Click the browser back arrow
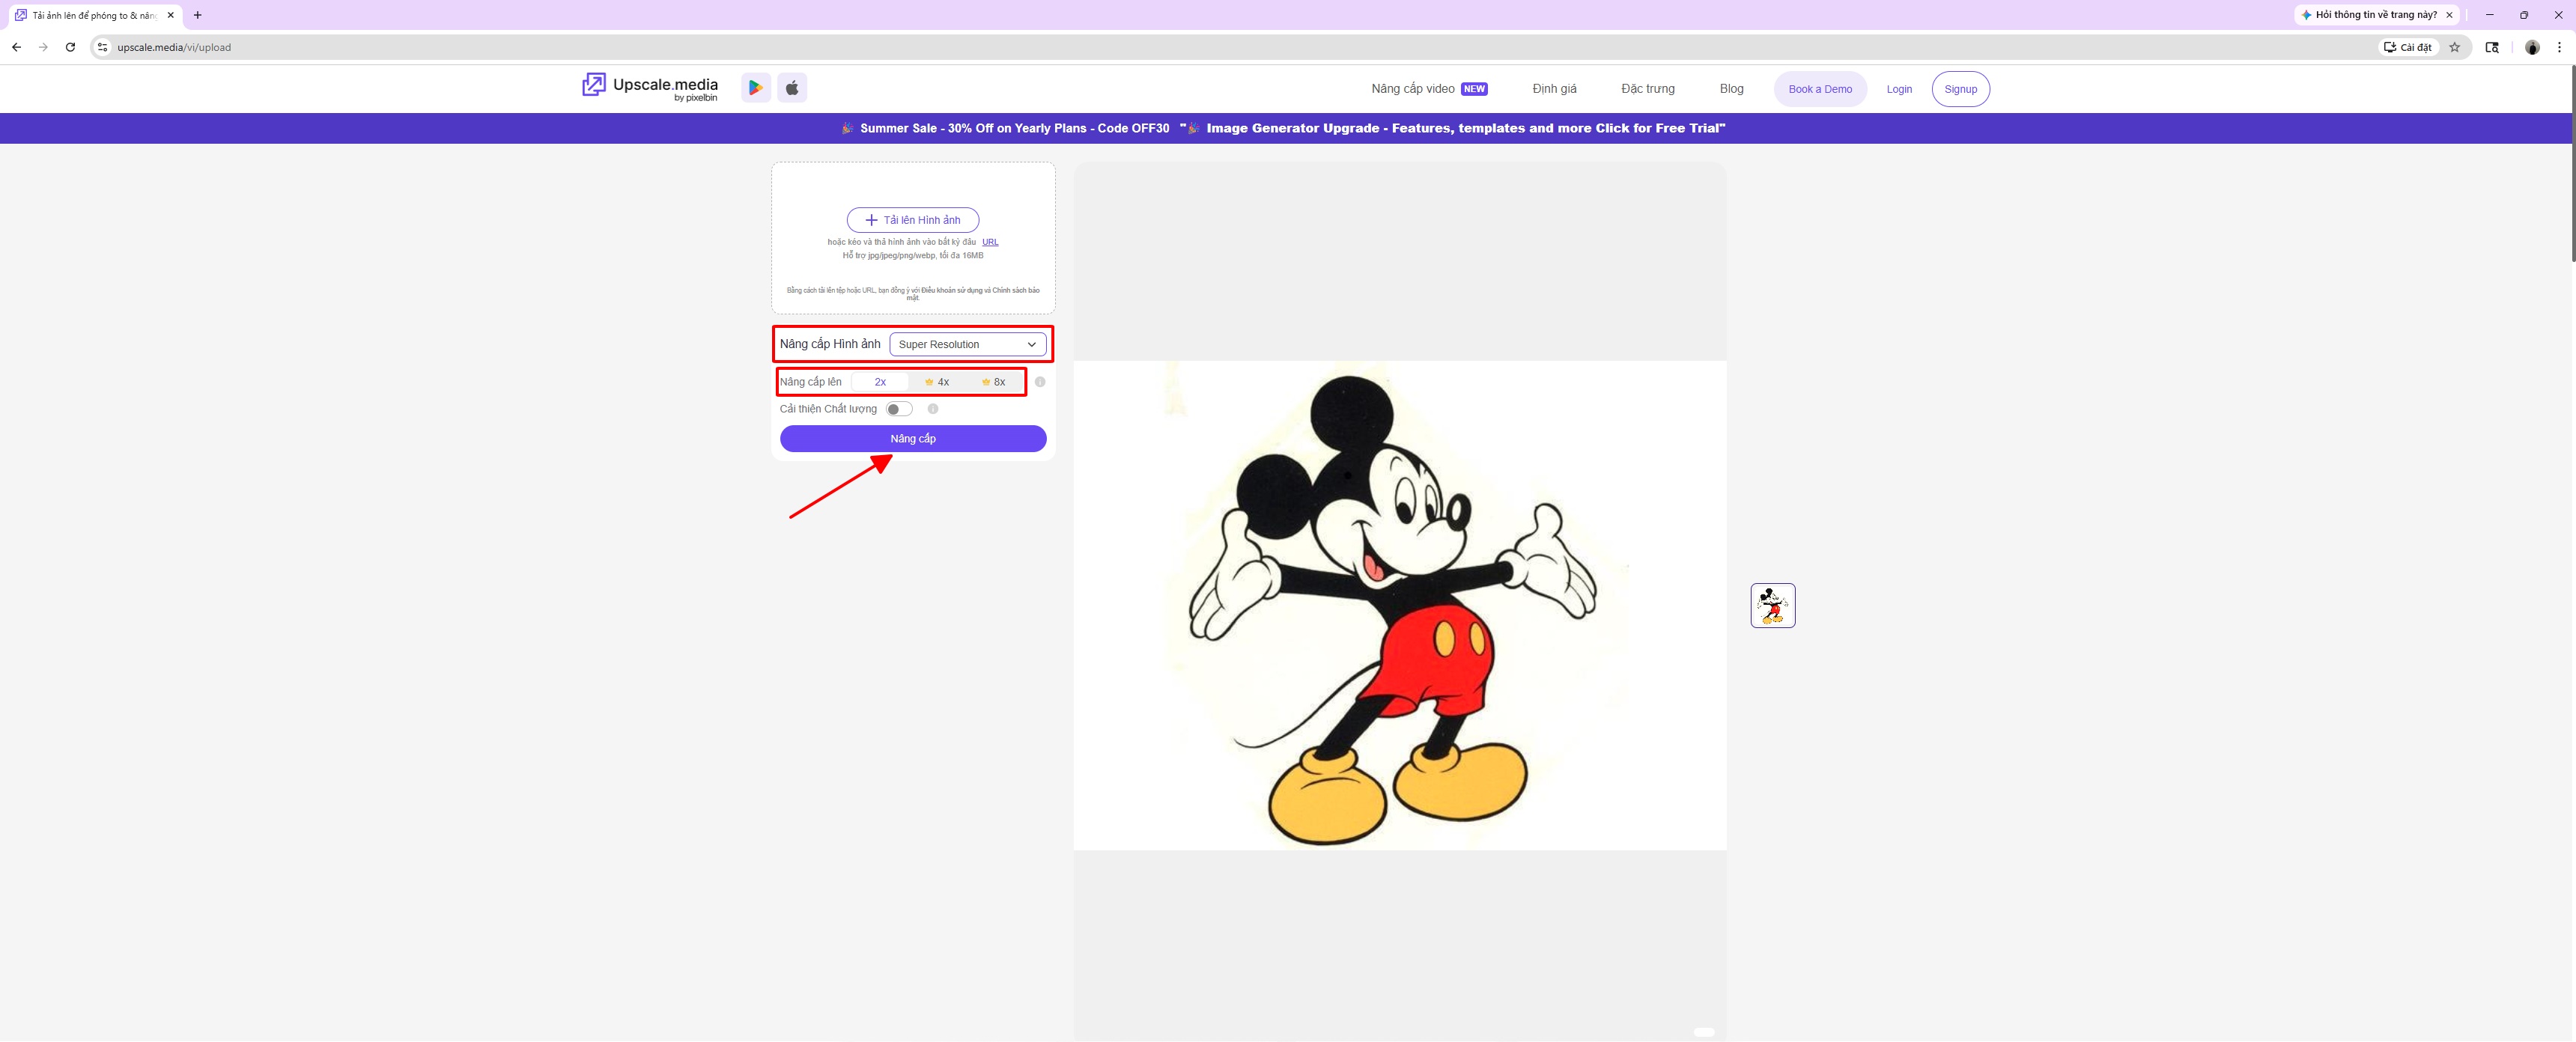 pyautogui.click(x=16, y=47)
